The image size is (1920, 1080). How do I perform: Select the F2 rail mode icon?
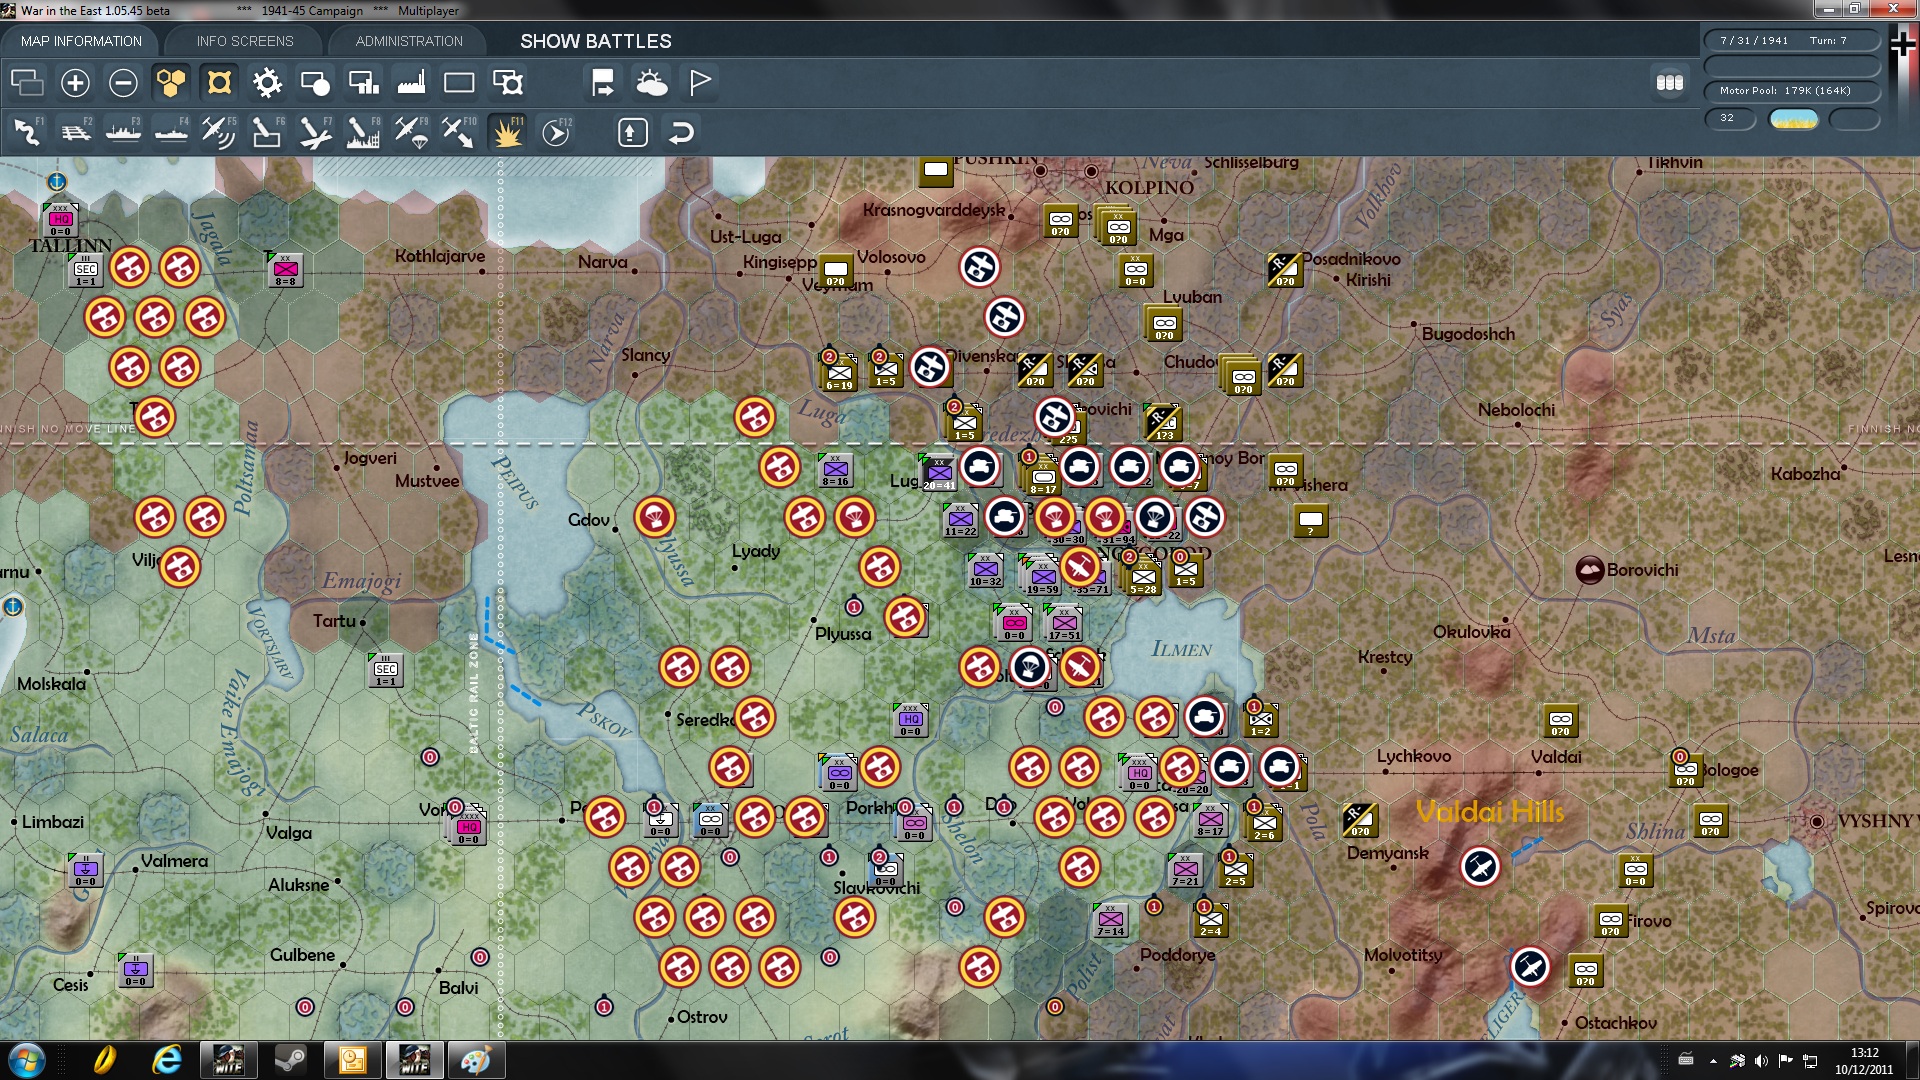click(75, 132)
